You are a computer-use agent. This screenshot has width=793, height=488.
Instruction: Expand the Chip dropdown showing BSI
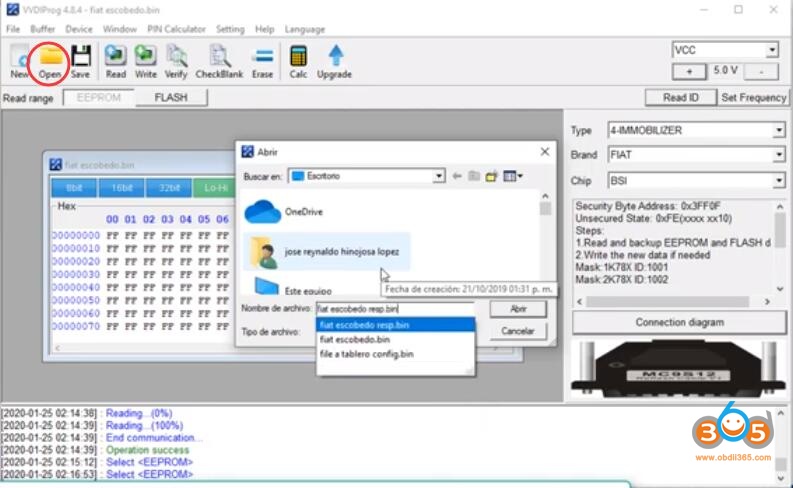coord(778,181)
